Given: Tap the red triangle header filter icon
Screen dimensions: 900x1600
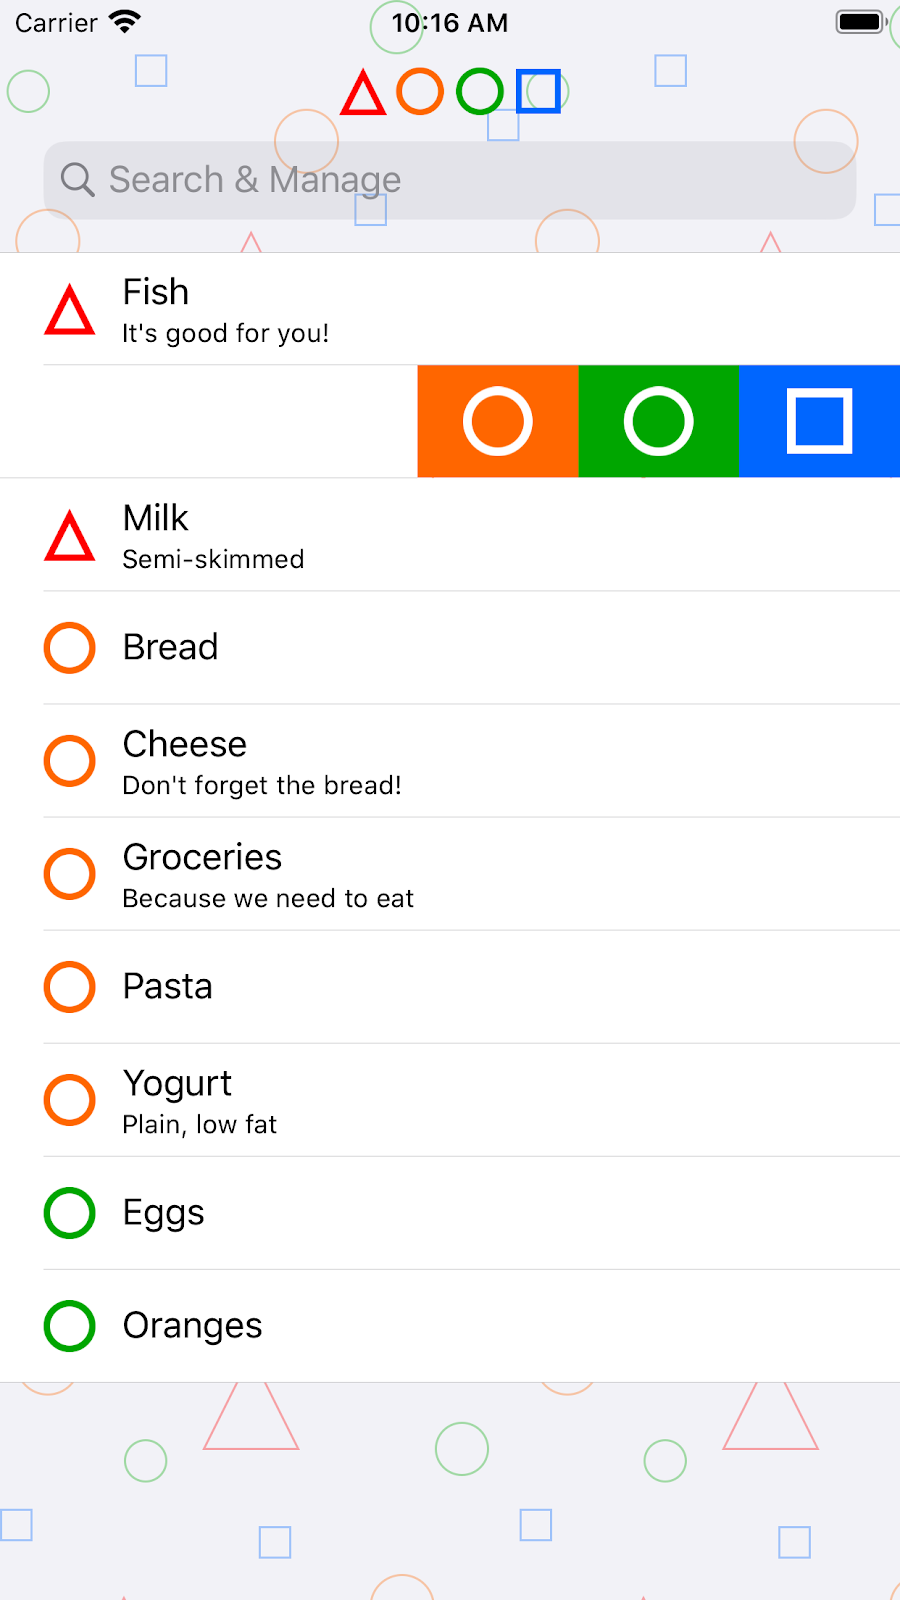Looking at the screenshot, I should pos(363,92).
